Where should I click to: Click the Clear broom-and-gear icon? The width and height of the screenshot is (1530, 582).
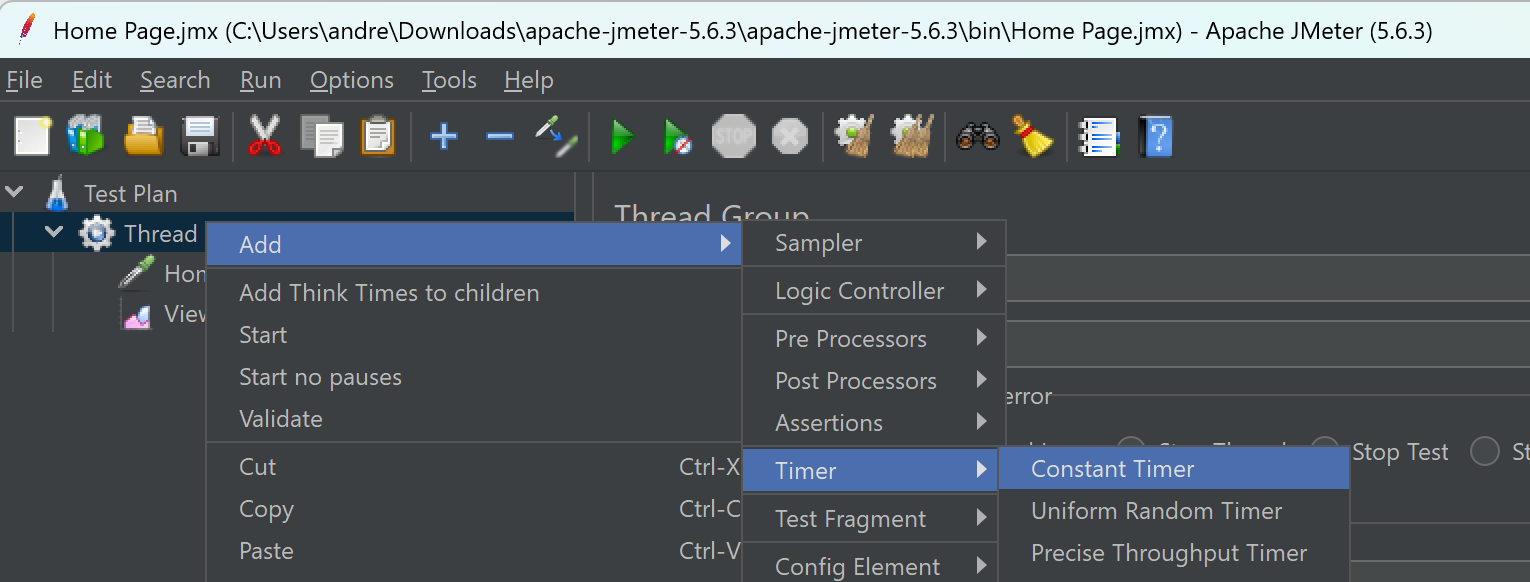tap(854, 135)
